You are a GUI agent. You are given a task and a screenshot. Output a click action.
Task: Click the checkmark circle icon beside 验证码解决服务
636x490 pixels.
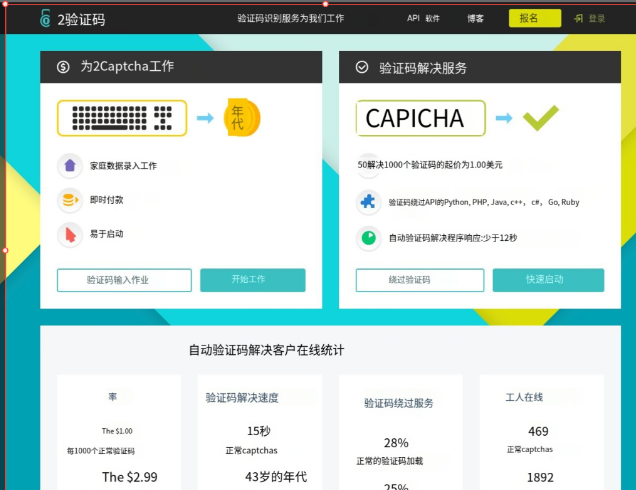click(362, 67)
